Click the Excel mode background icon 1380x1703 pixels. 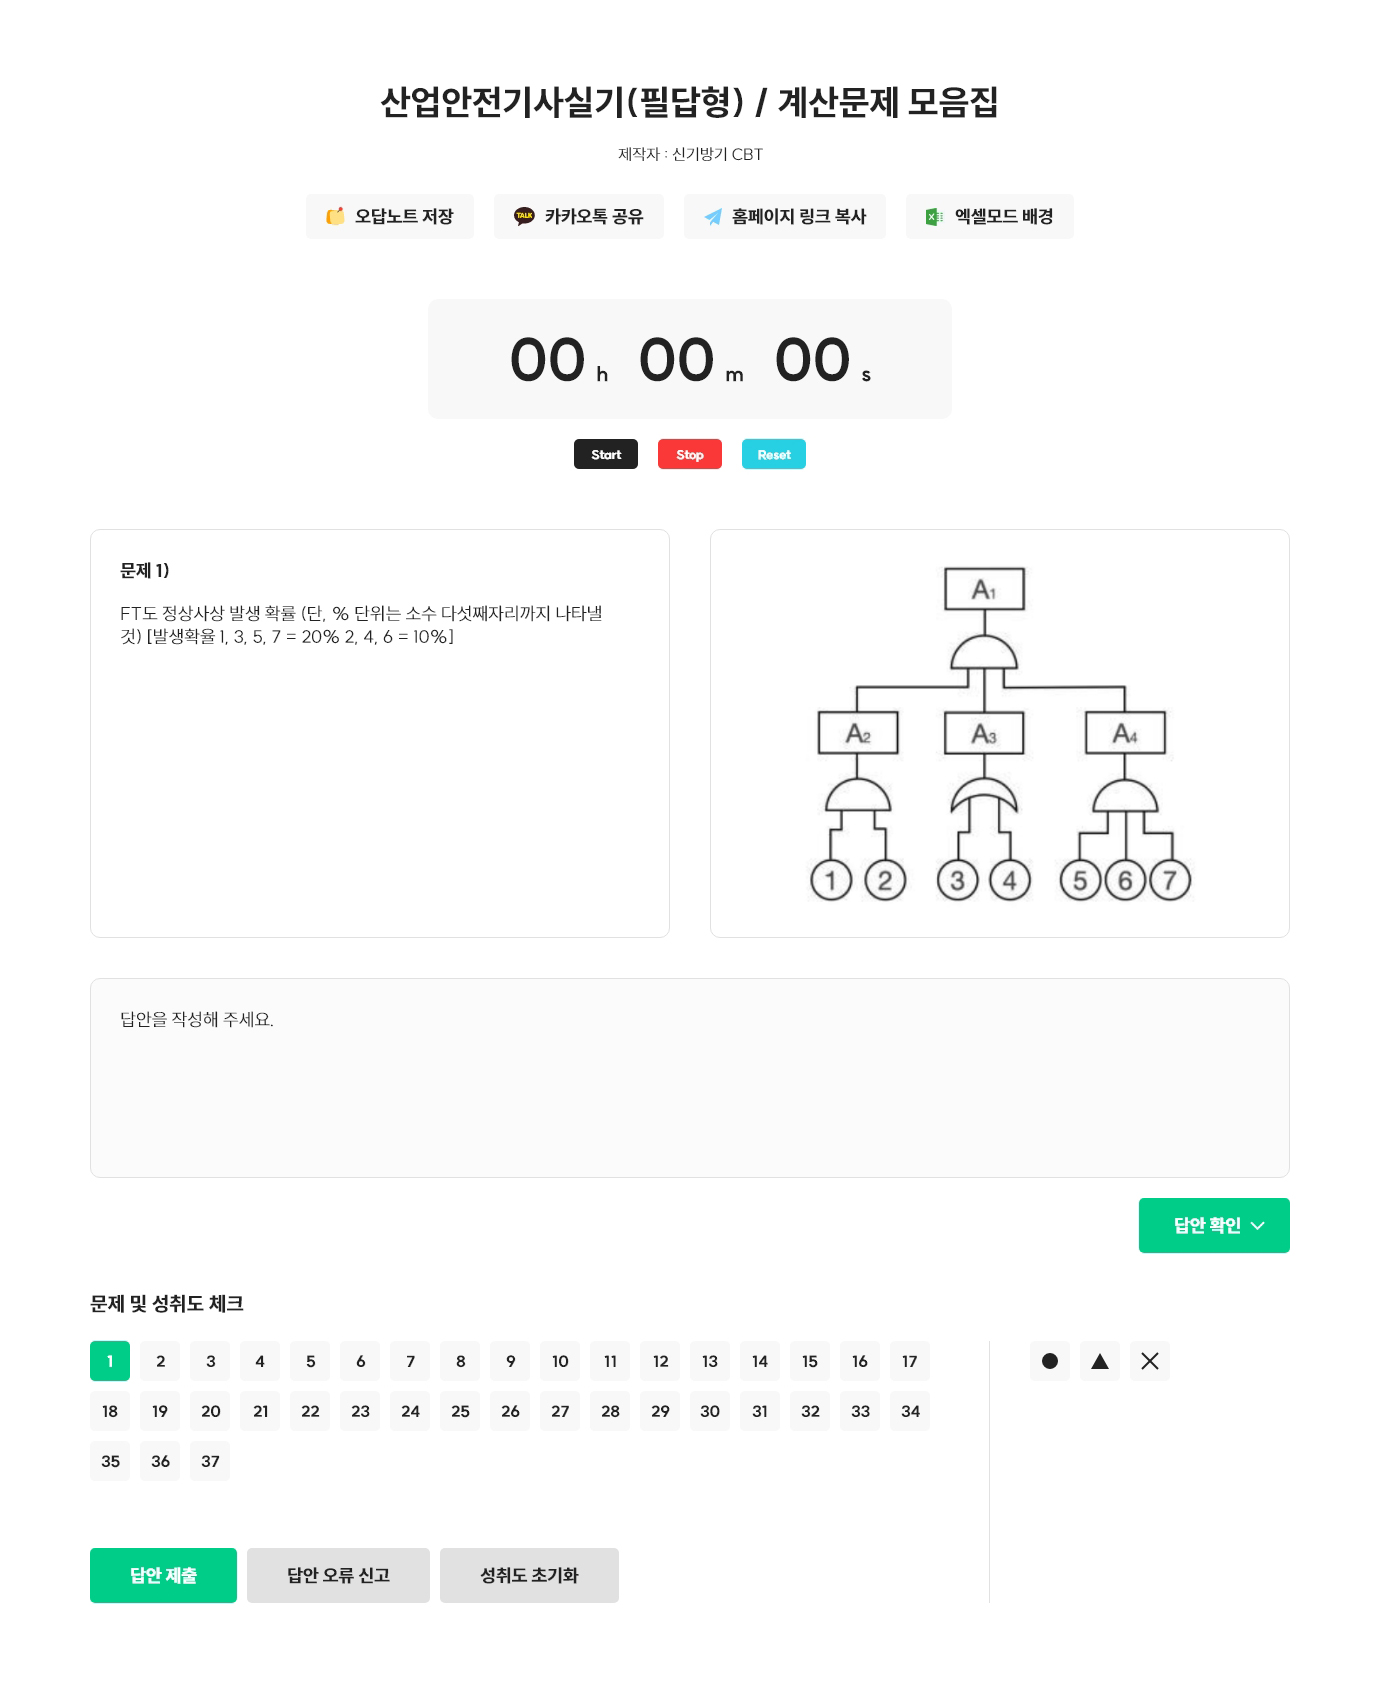(x=934, y=216)
